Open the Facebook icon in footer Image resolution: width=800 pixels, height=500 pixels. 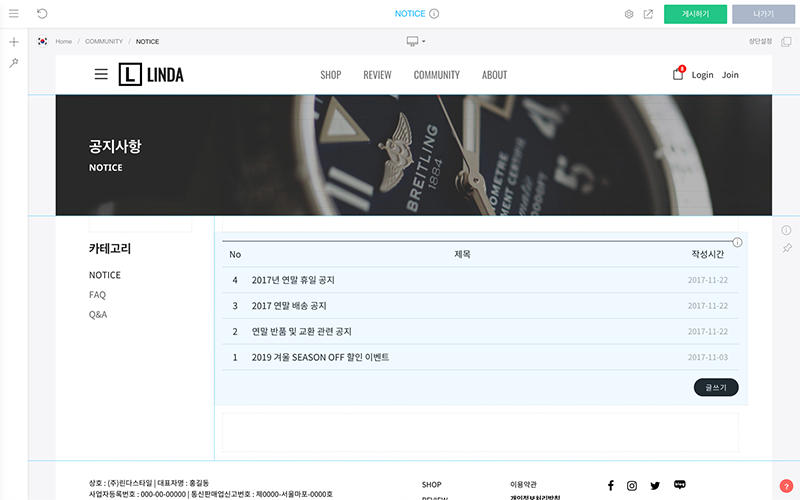(x=611, y=485)
